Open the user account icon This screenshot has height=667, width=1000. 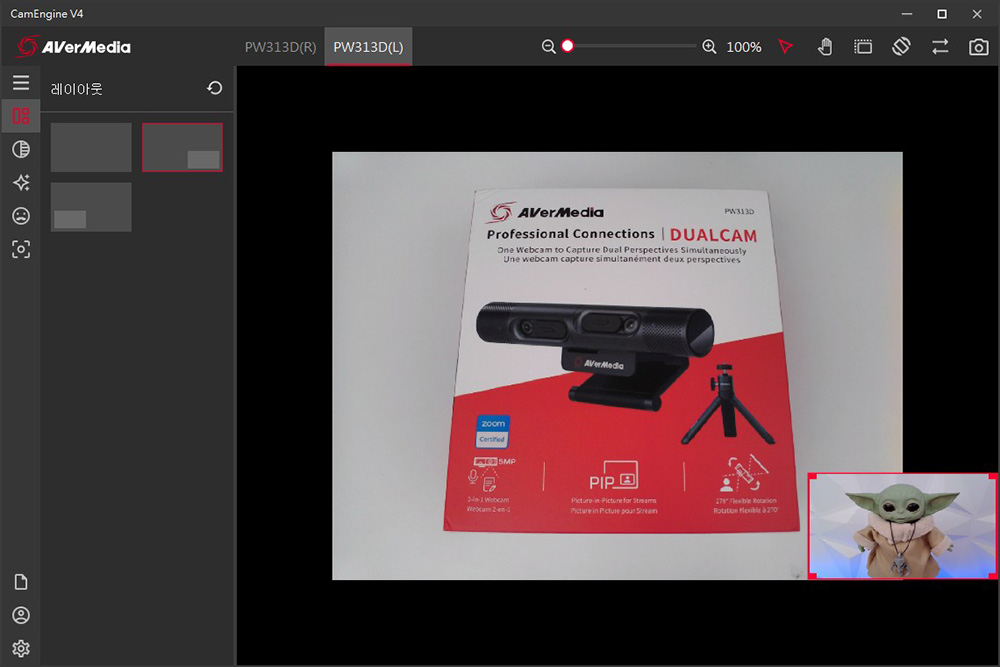point(21,615)
